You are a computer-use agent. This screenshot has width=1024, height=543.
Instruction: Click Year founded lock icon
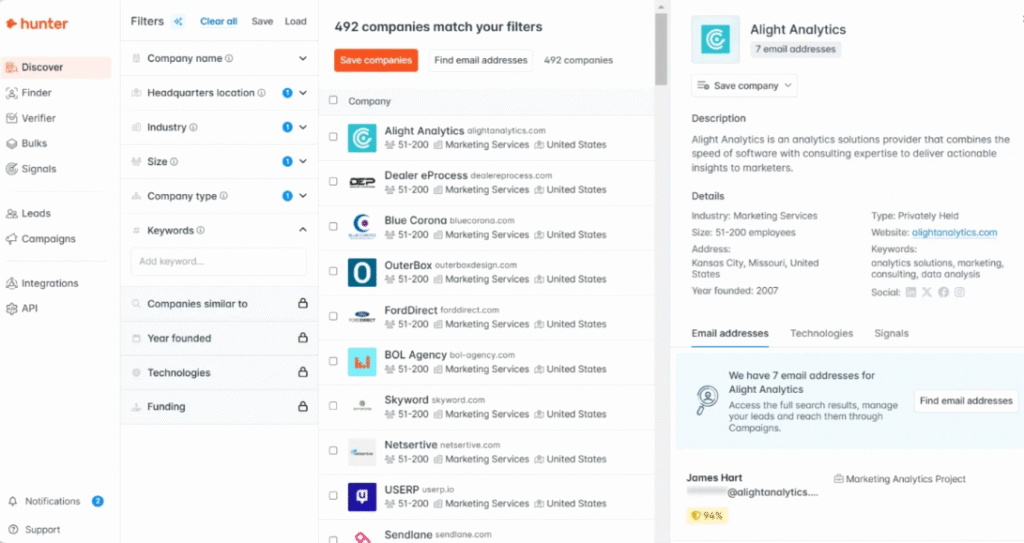[303, 338]
